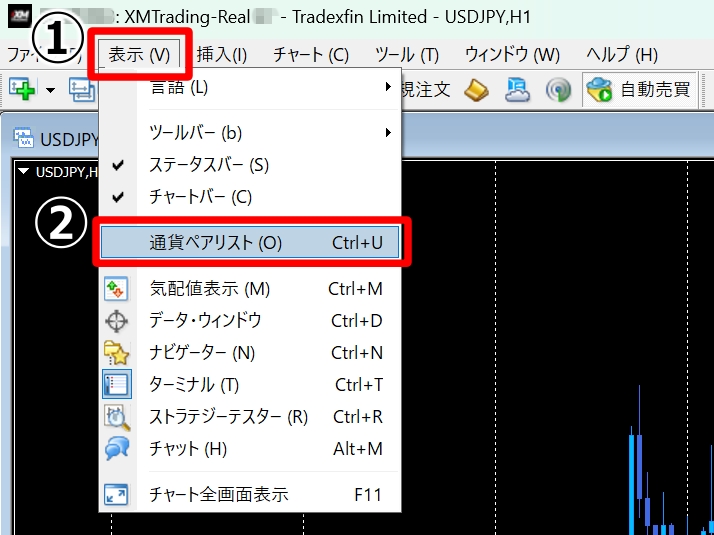
Task: Click Ctrl+D shortcut text
Action: pyautogui.click(x=357, y=321)
